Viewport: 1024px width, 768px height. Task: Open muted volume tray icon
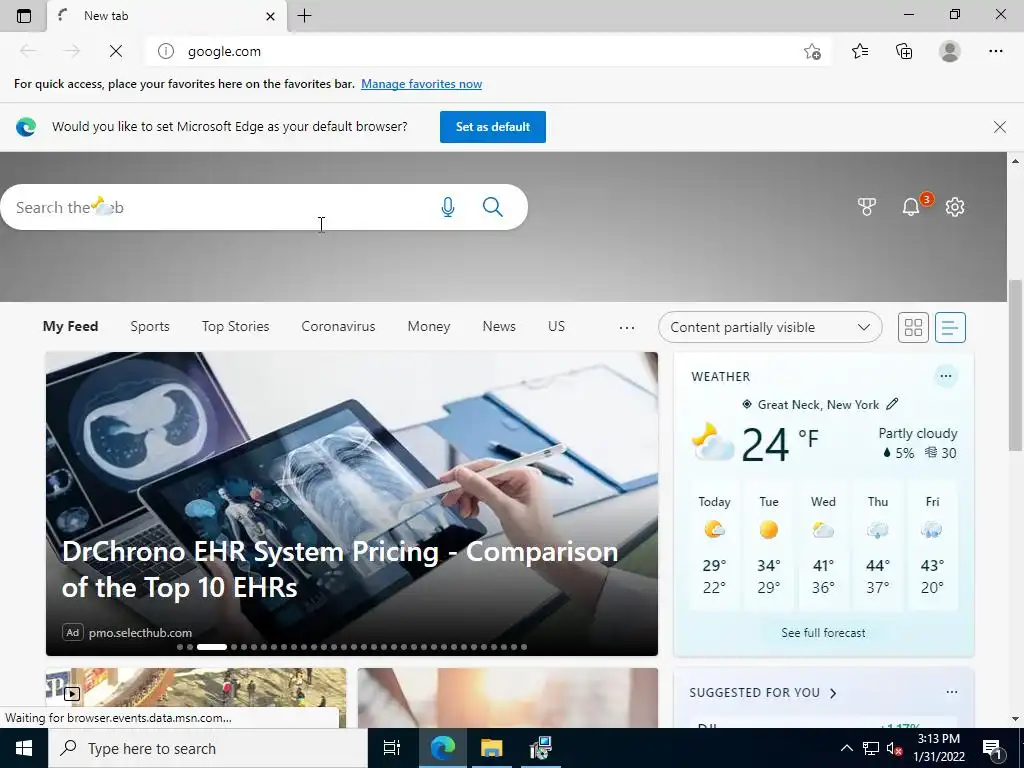[x=894, y=748]
